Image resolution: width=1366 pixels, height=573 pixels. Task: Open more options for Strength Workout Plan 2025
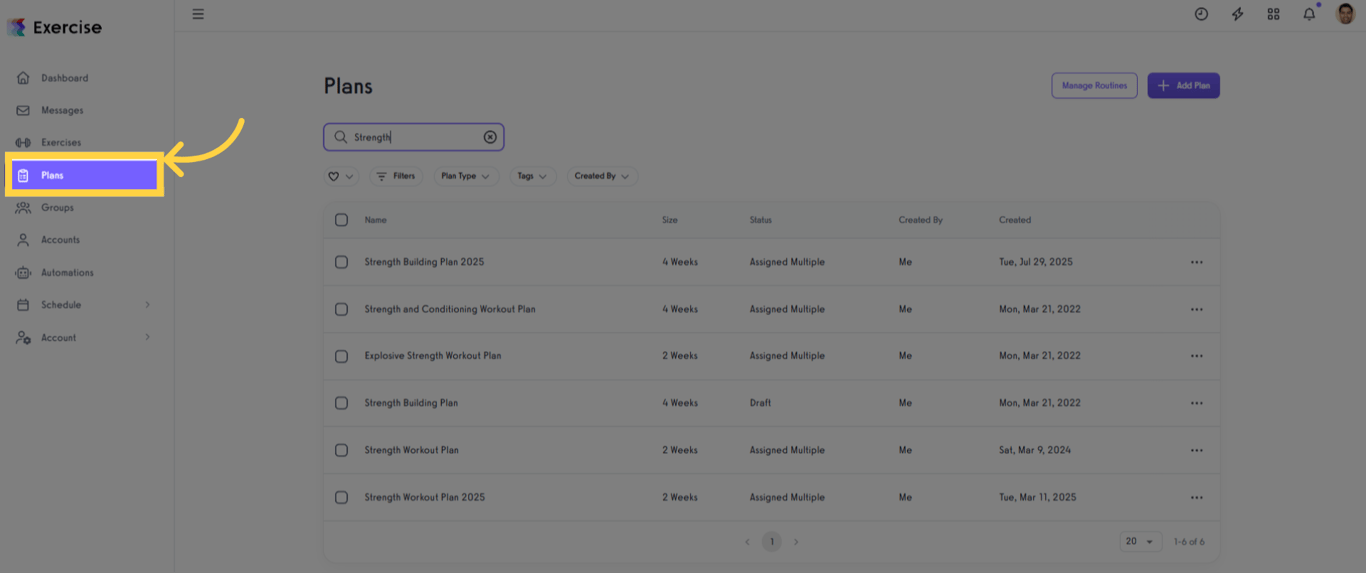tap(1197, 497)
